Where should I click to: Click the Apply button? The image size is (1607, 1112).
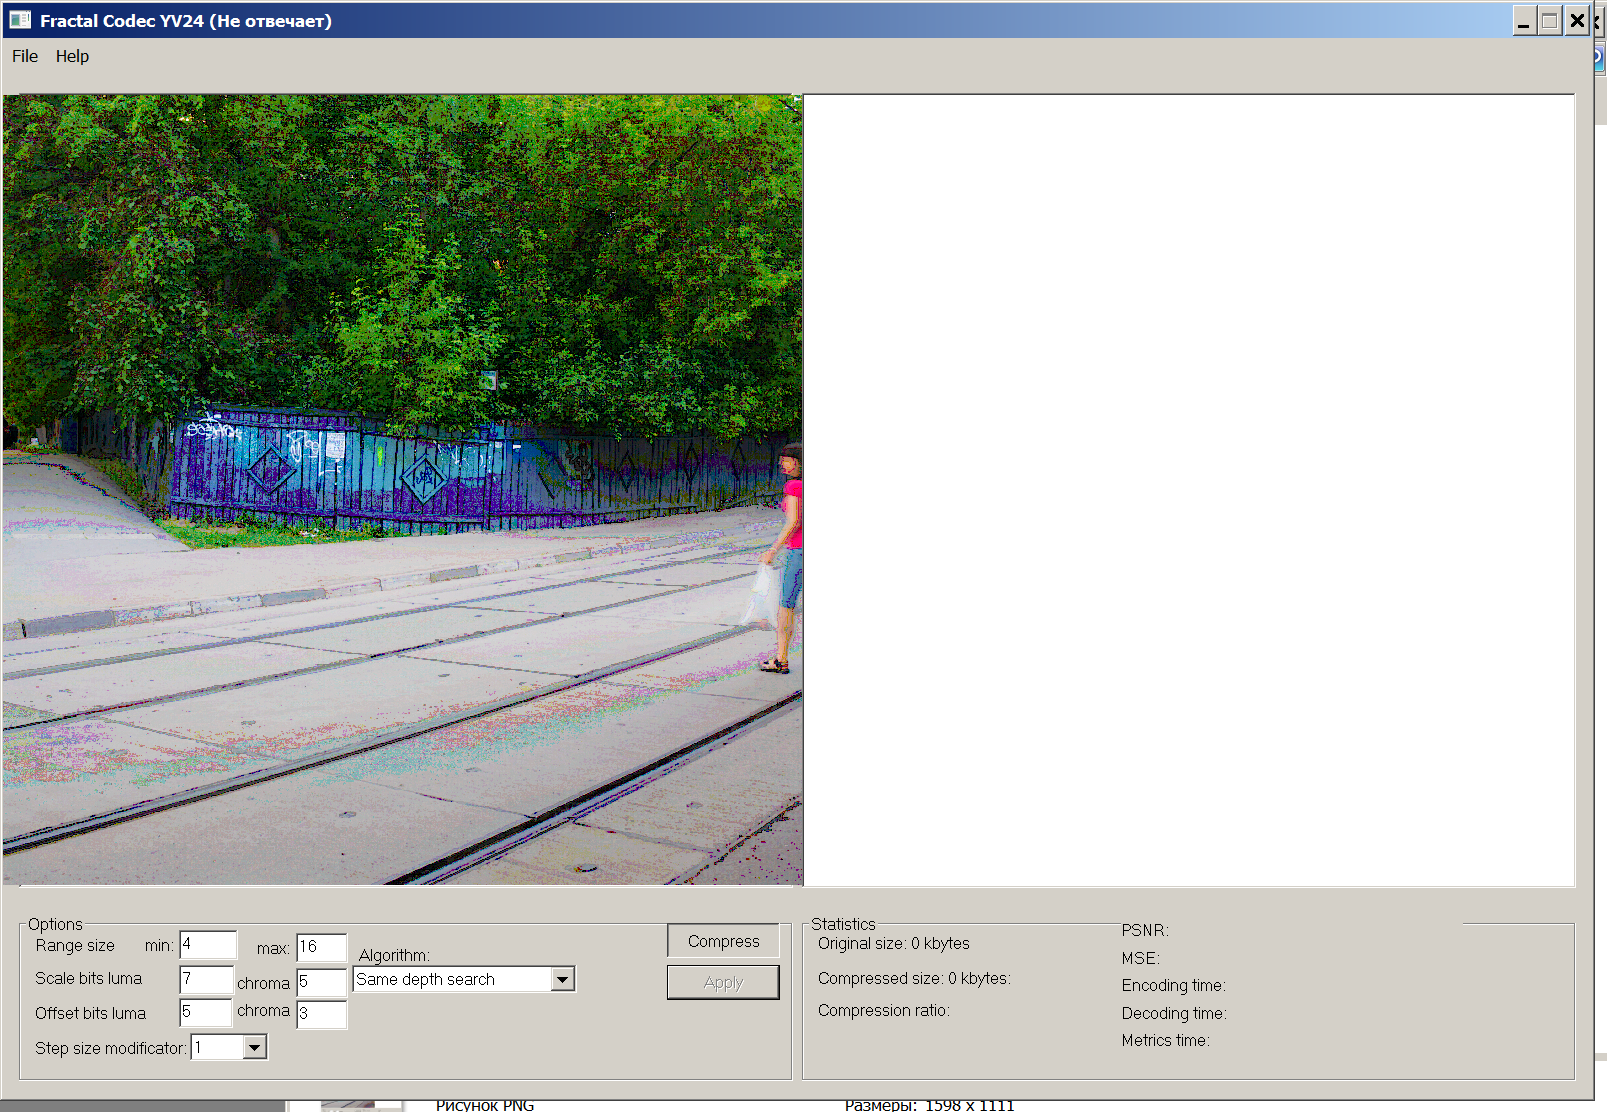tap(723, 982)
